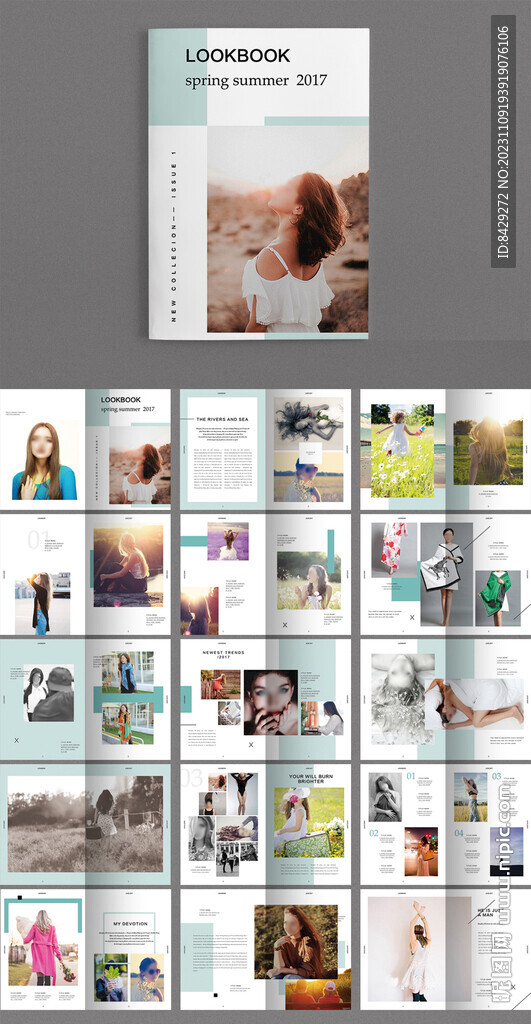Select the woman in sunglasses photo
Image resolution: width=531 pixels, height=1024 pixels.
click(x=147, y=976)
